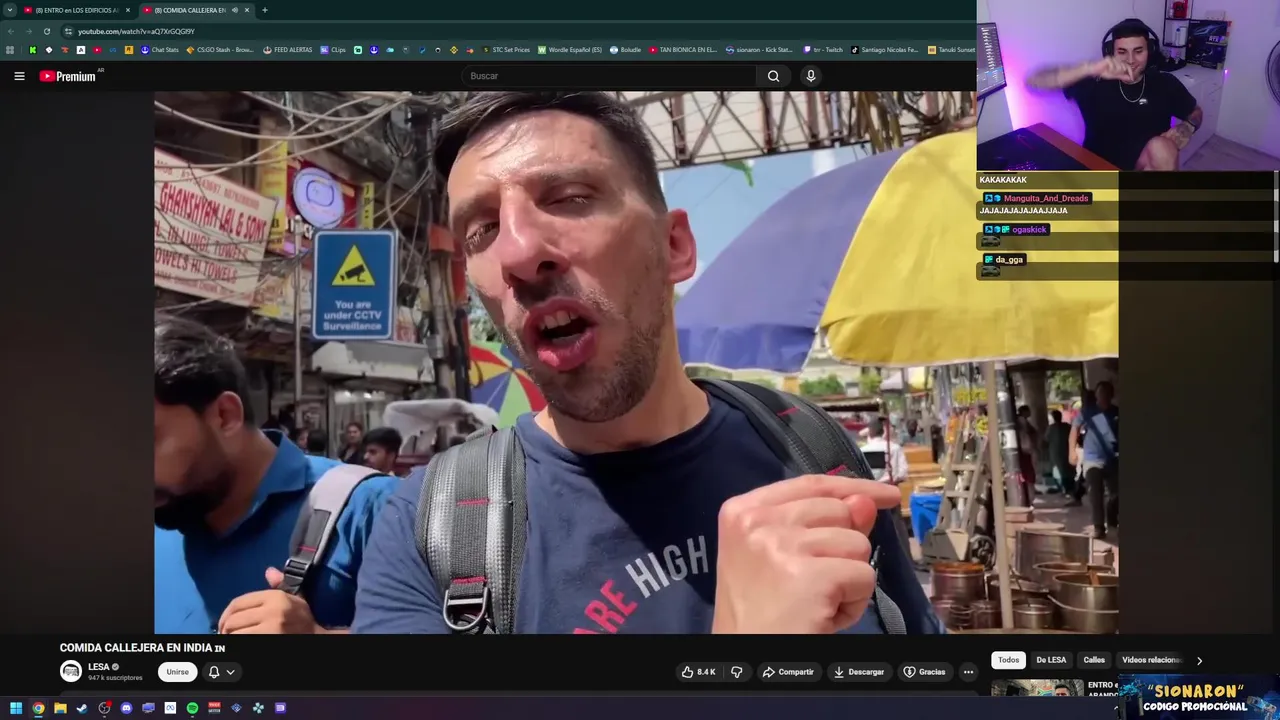Close the ENTRO en LOS EDIFICIOS tab

[x=128, y=10]
